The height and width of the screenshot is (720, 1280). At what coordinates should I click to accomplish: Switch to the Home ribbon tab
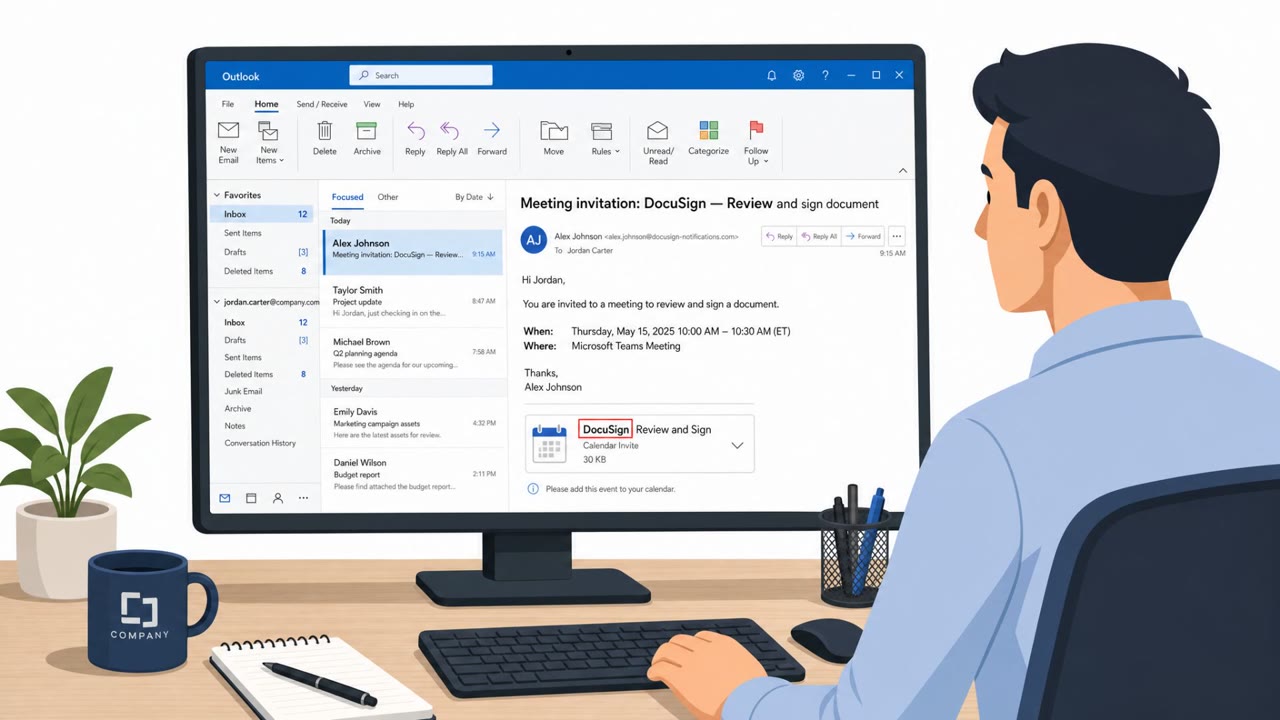(x=266, y=104)
